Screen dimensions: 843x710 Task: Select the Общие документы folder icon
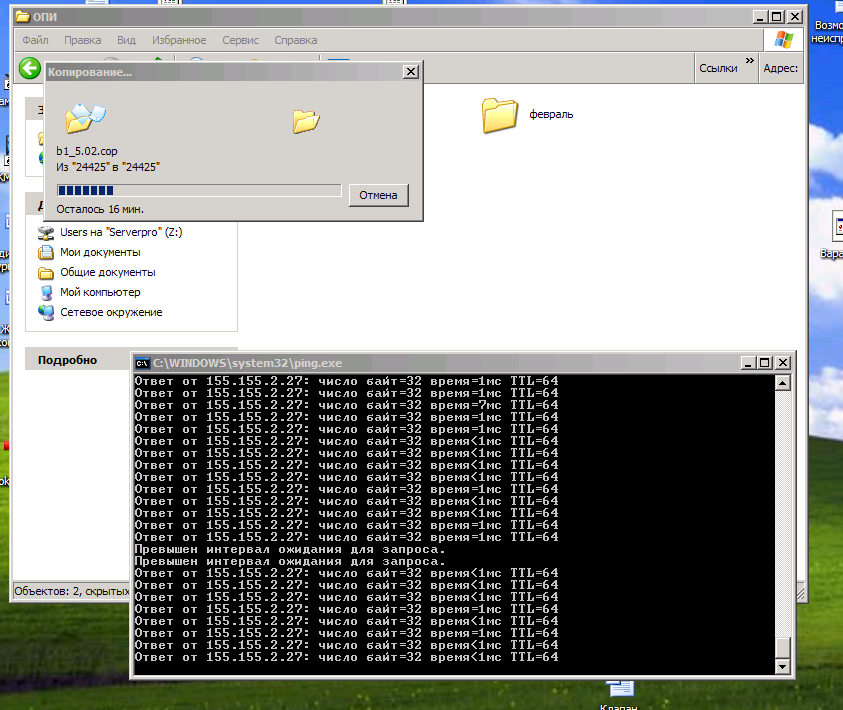click(x=46, y=273)
